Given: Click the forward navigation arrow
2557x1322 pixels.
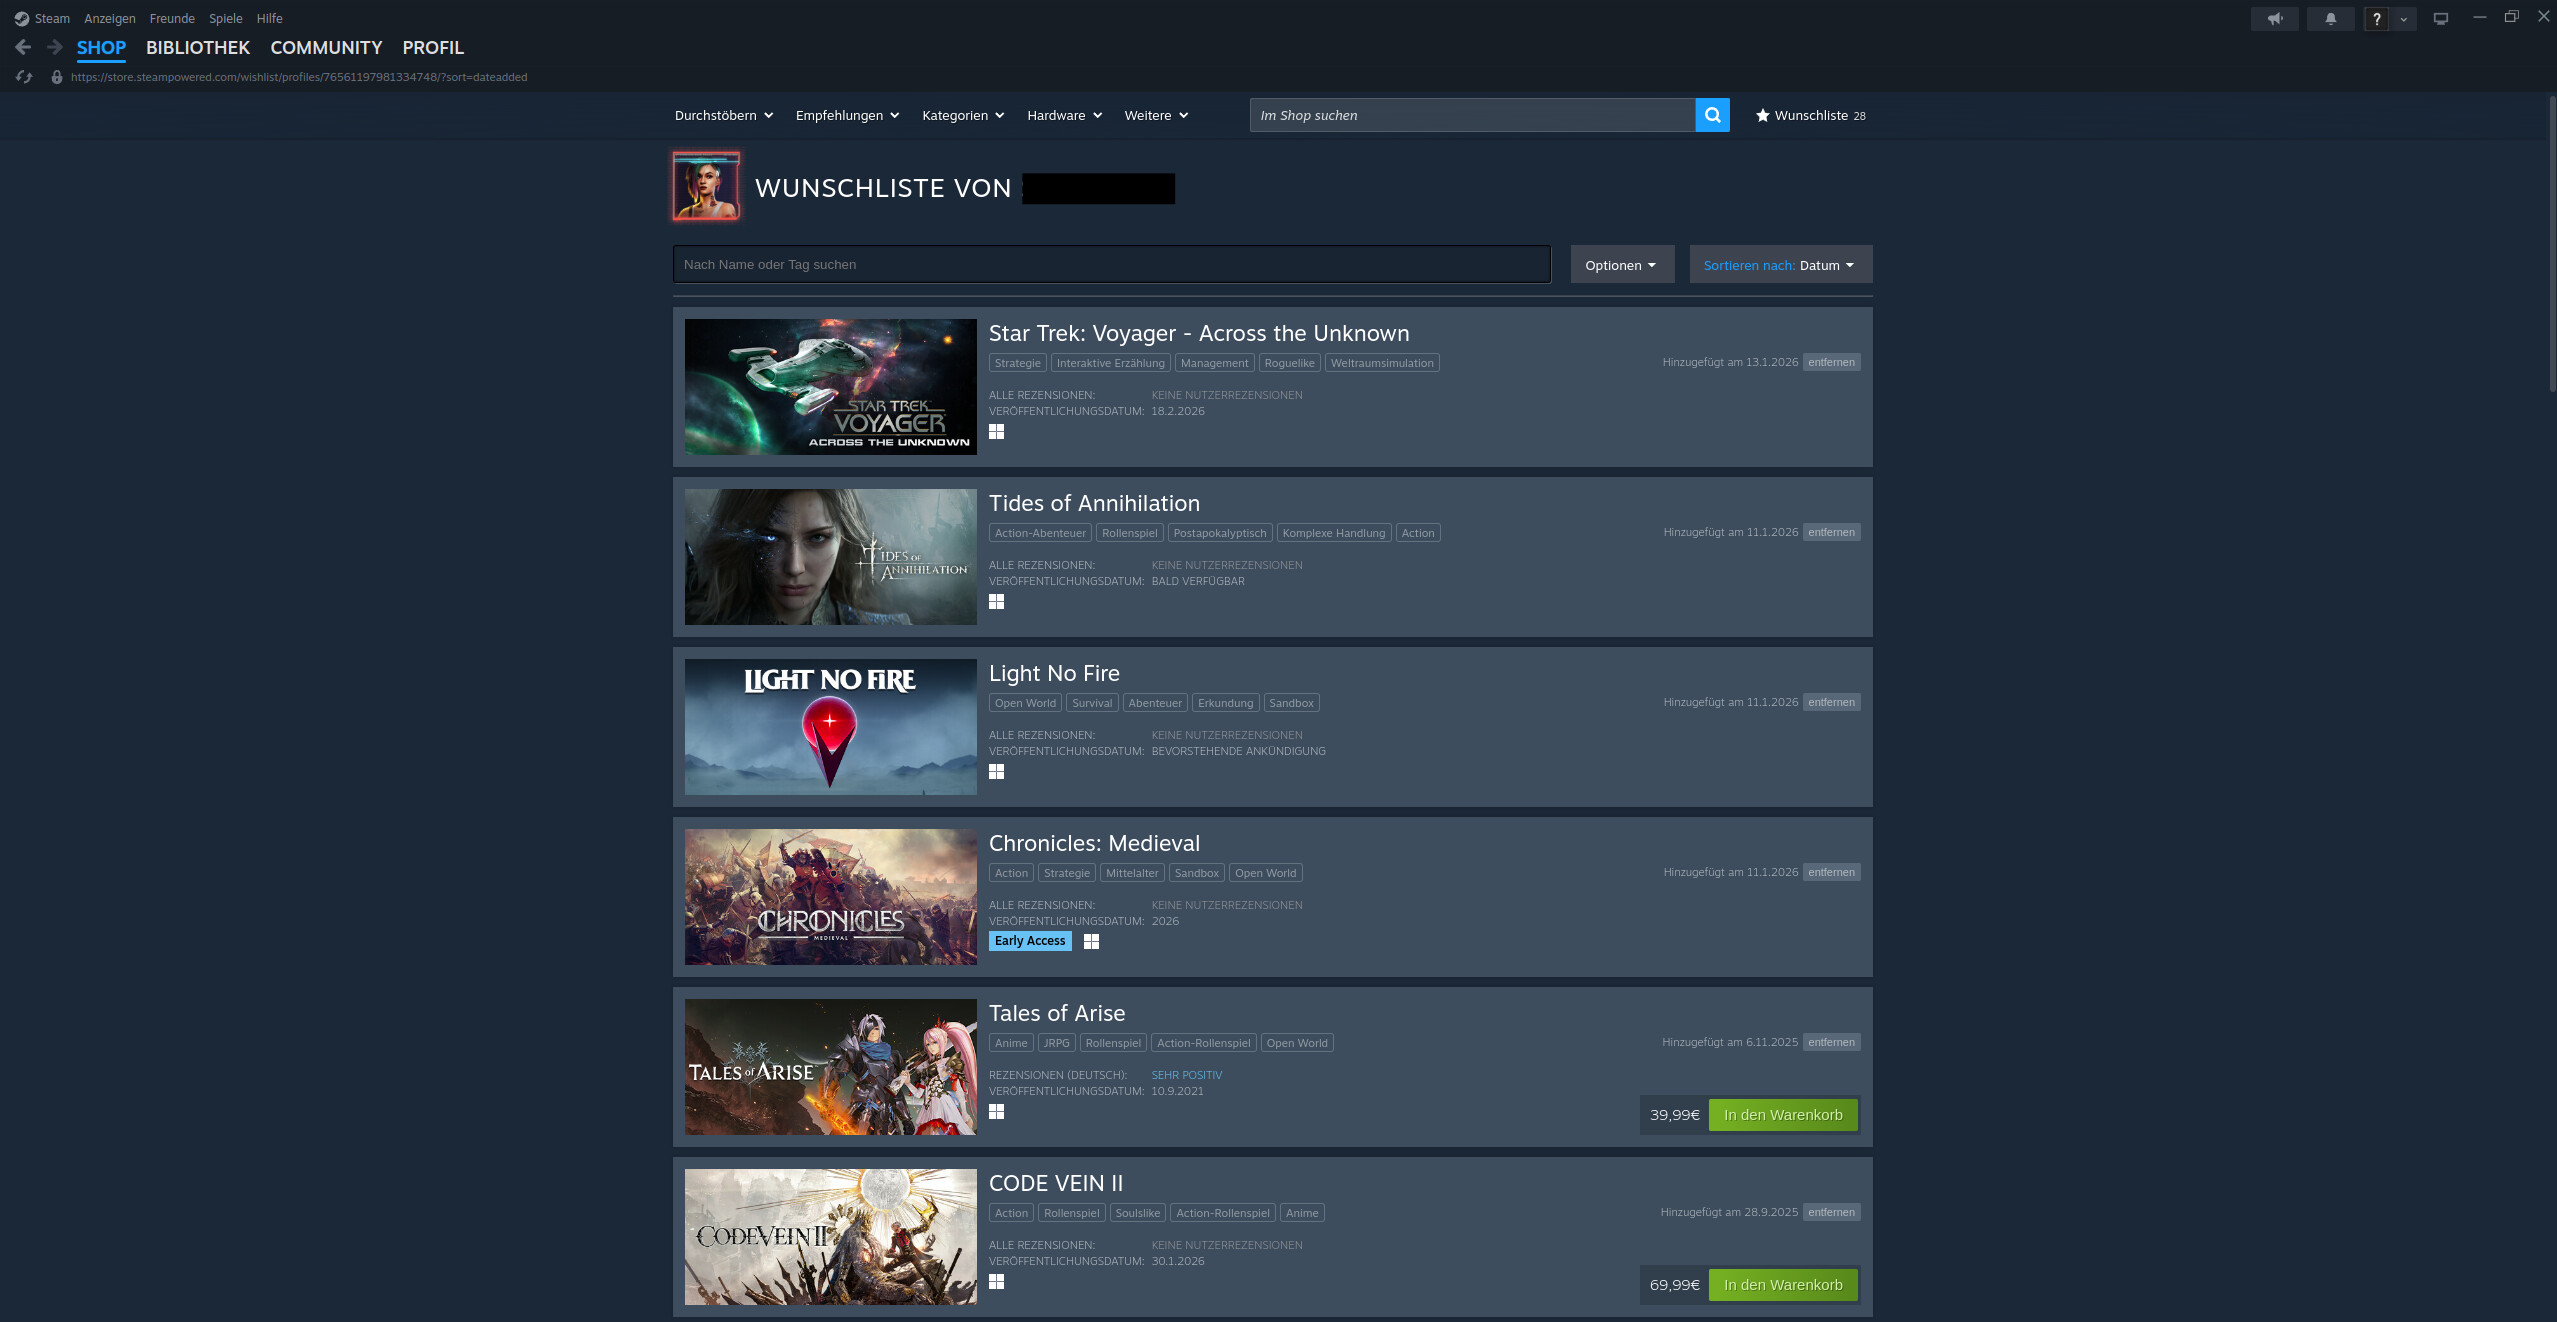Looking at the screenshot, I should [x=54, y=47].
